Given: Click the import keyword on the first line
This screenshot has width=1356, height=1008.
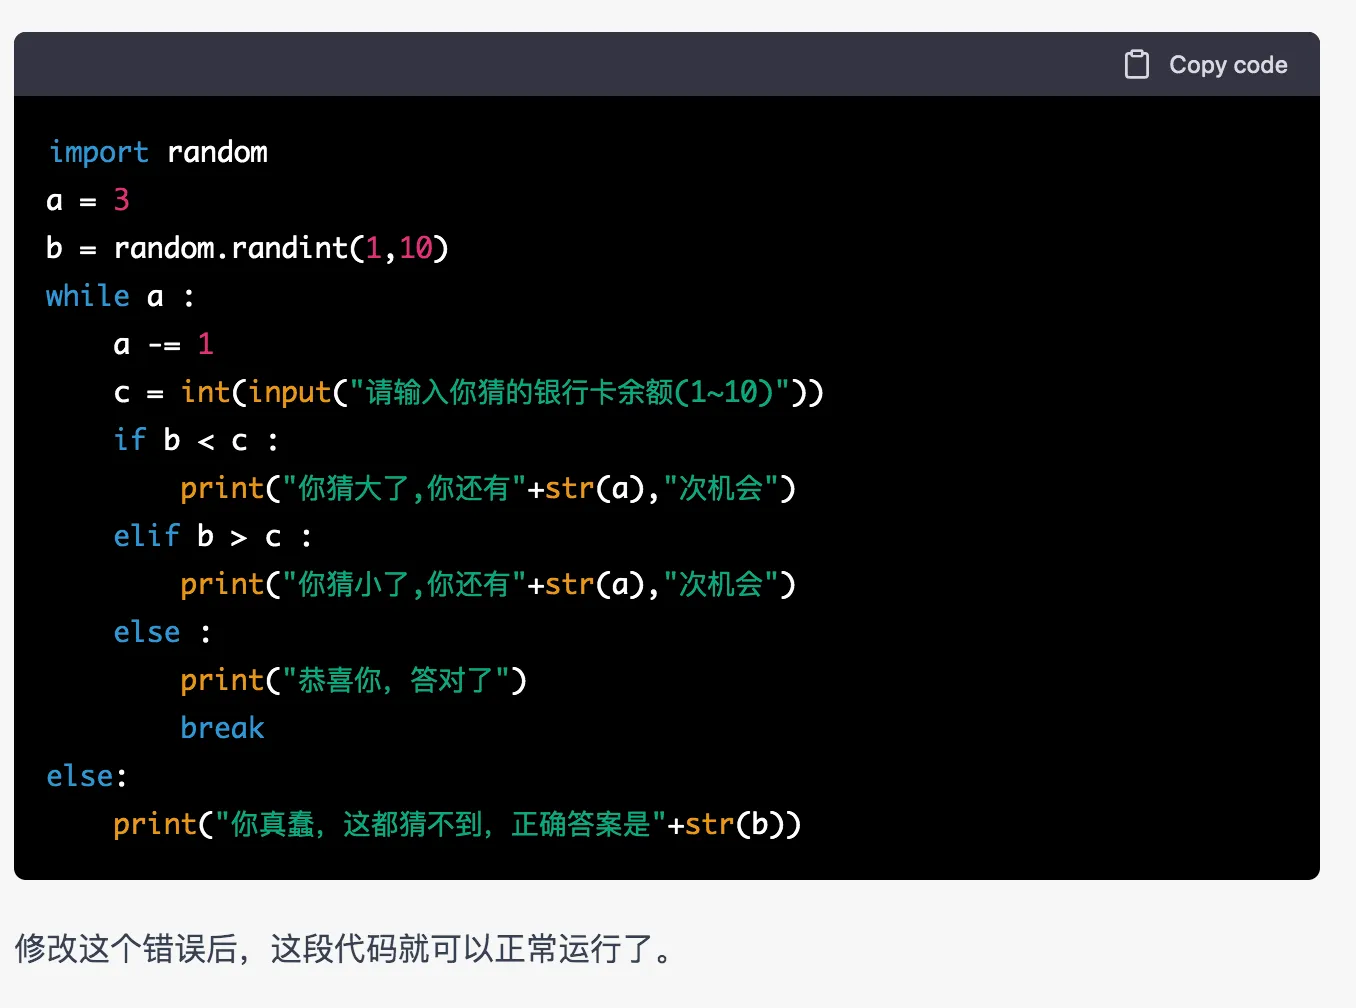Looking at the screenshot, I should 98,152.
